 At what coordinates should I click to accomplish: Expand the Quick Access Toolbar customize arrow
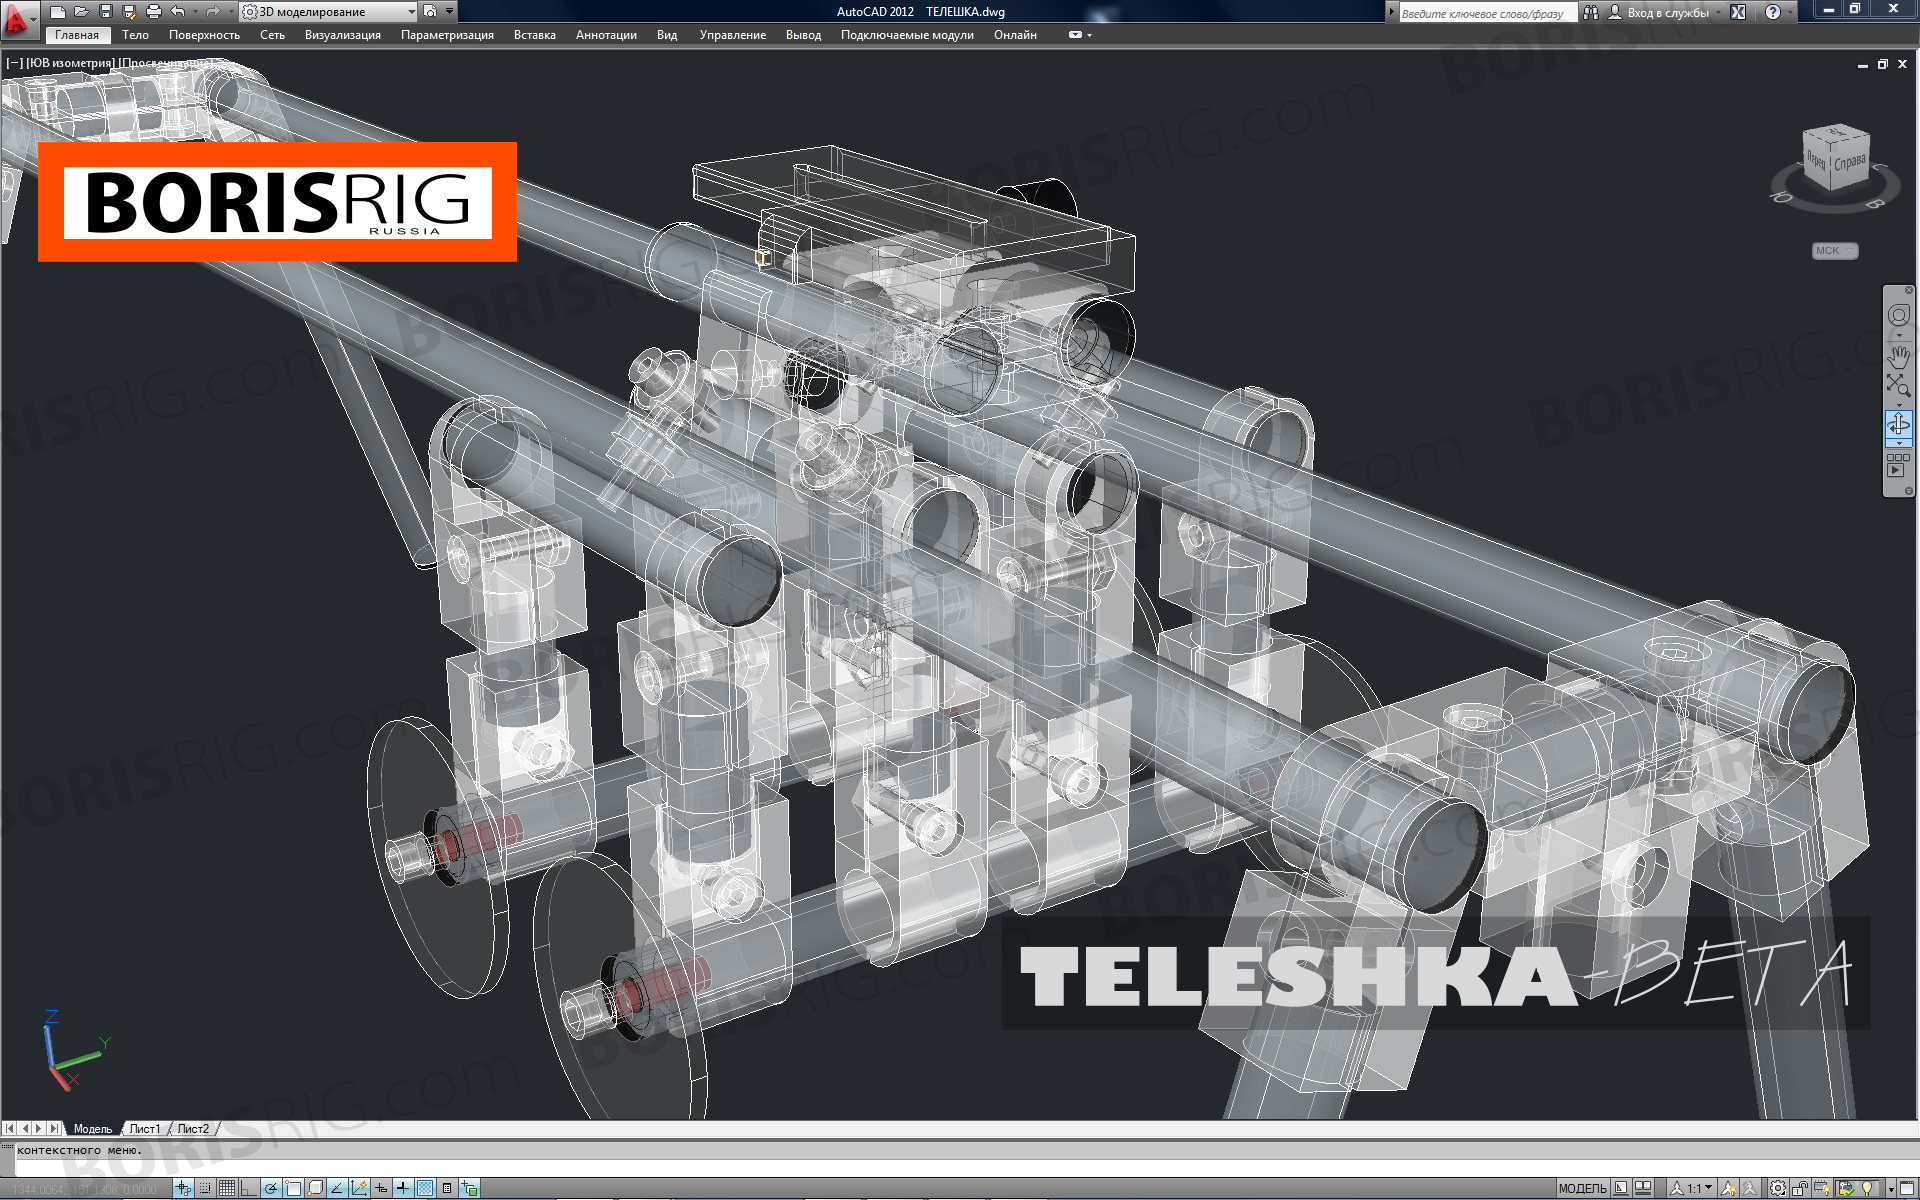pyautogui.click(x=449, y=12)
